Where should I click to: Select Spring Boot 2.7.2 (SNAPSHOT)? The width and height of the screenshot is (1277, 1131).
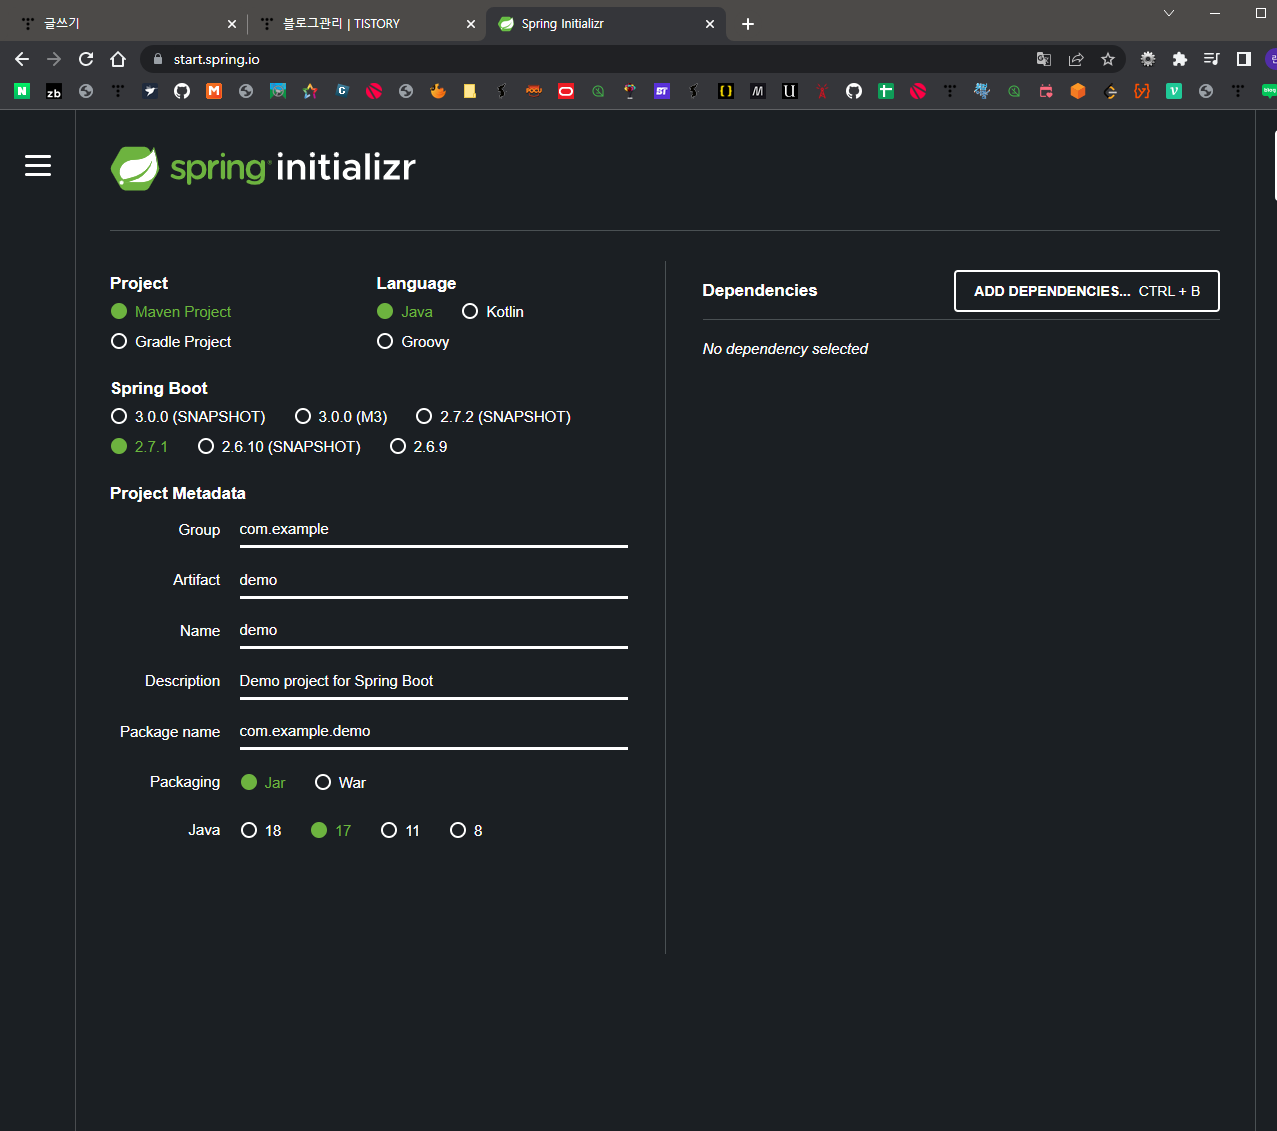click(424, 417)
